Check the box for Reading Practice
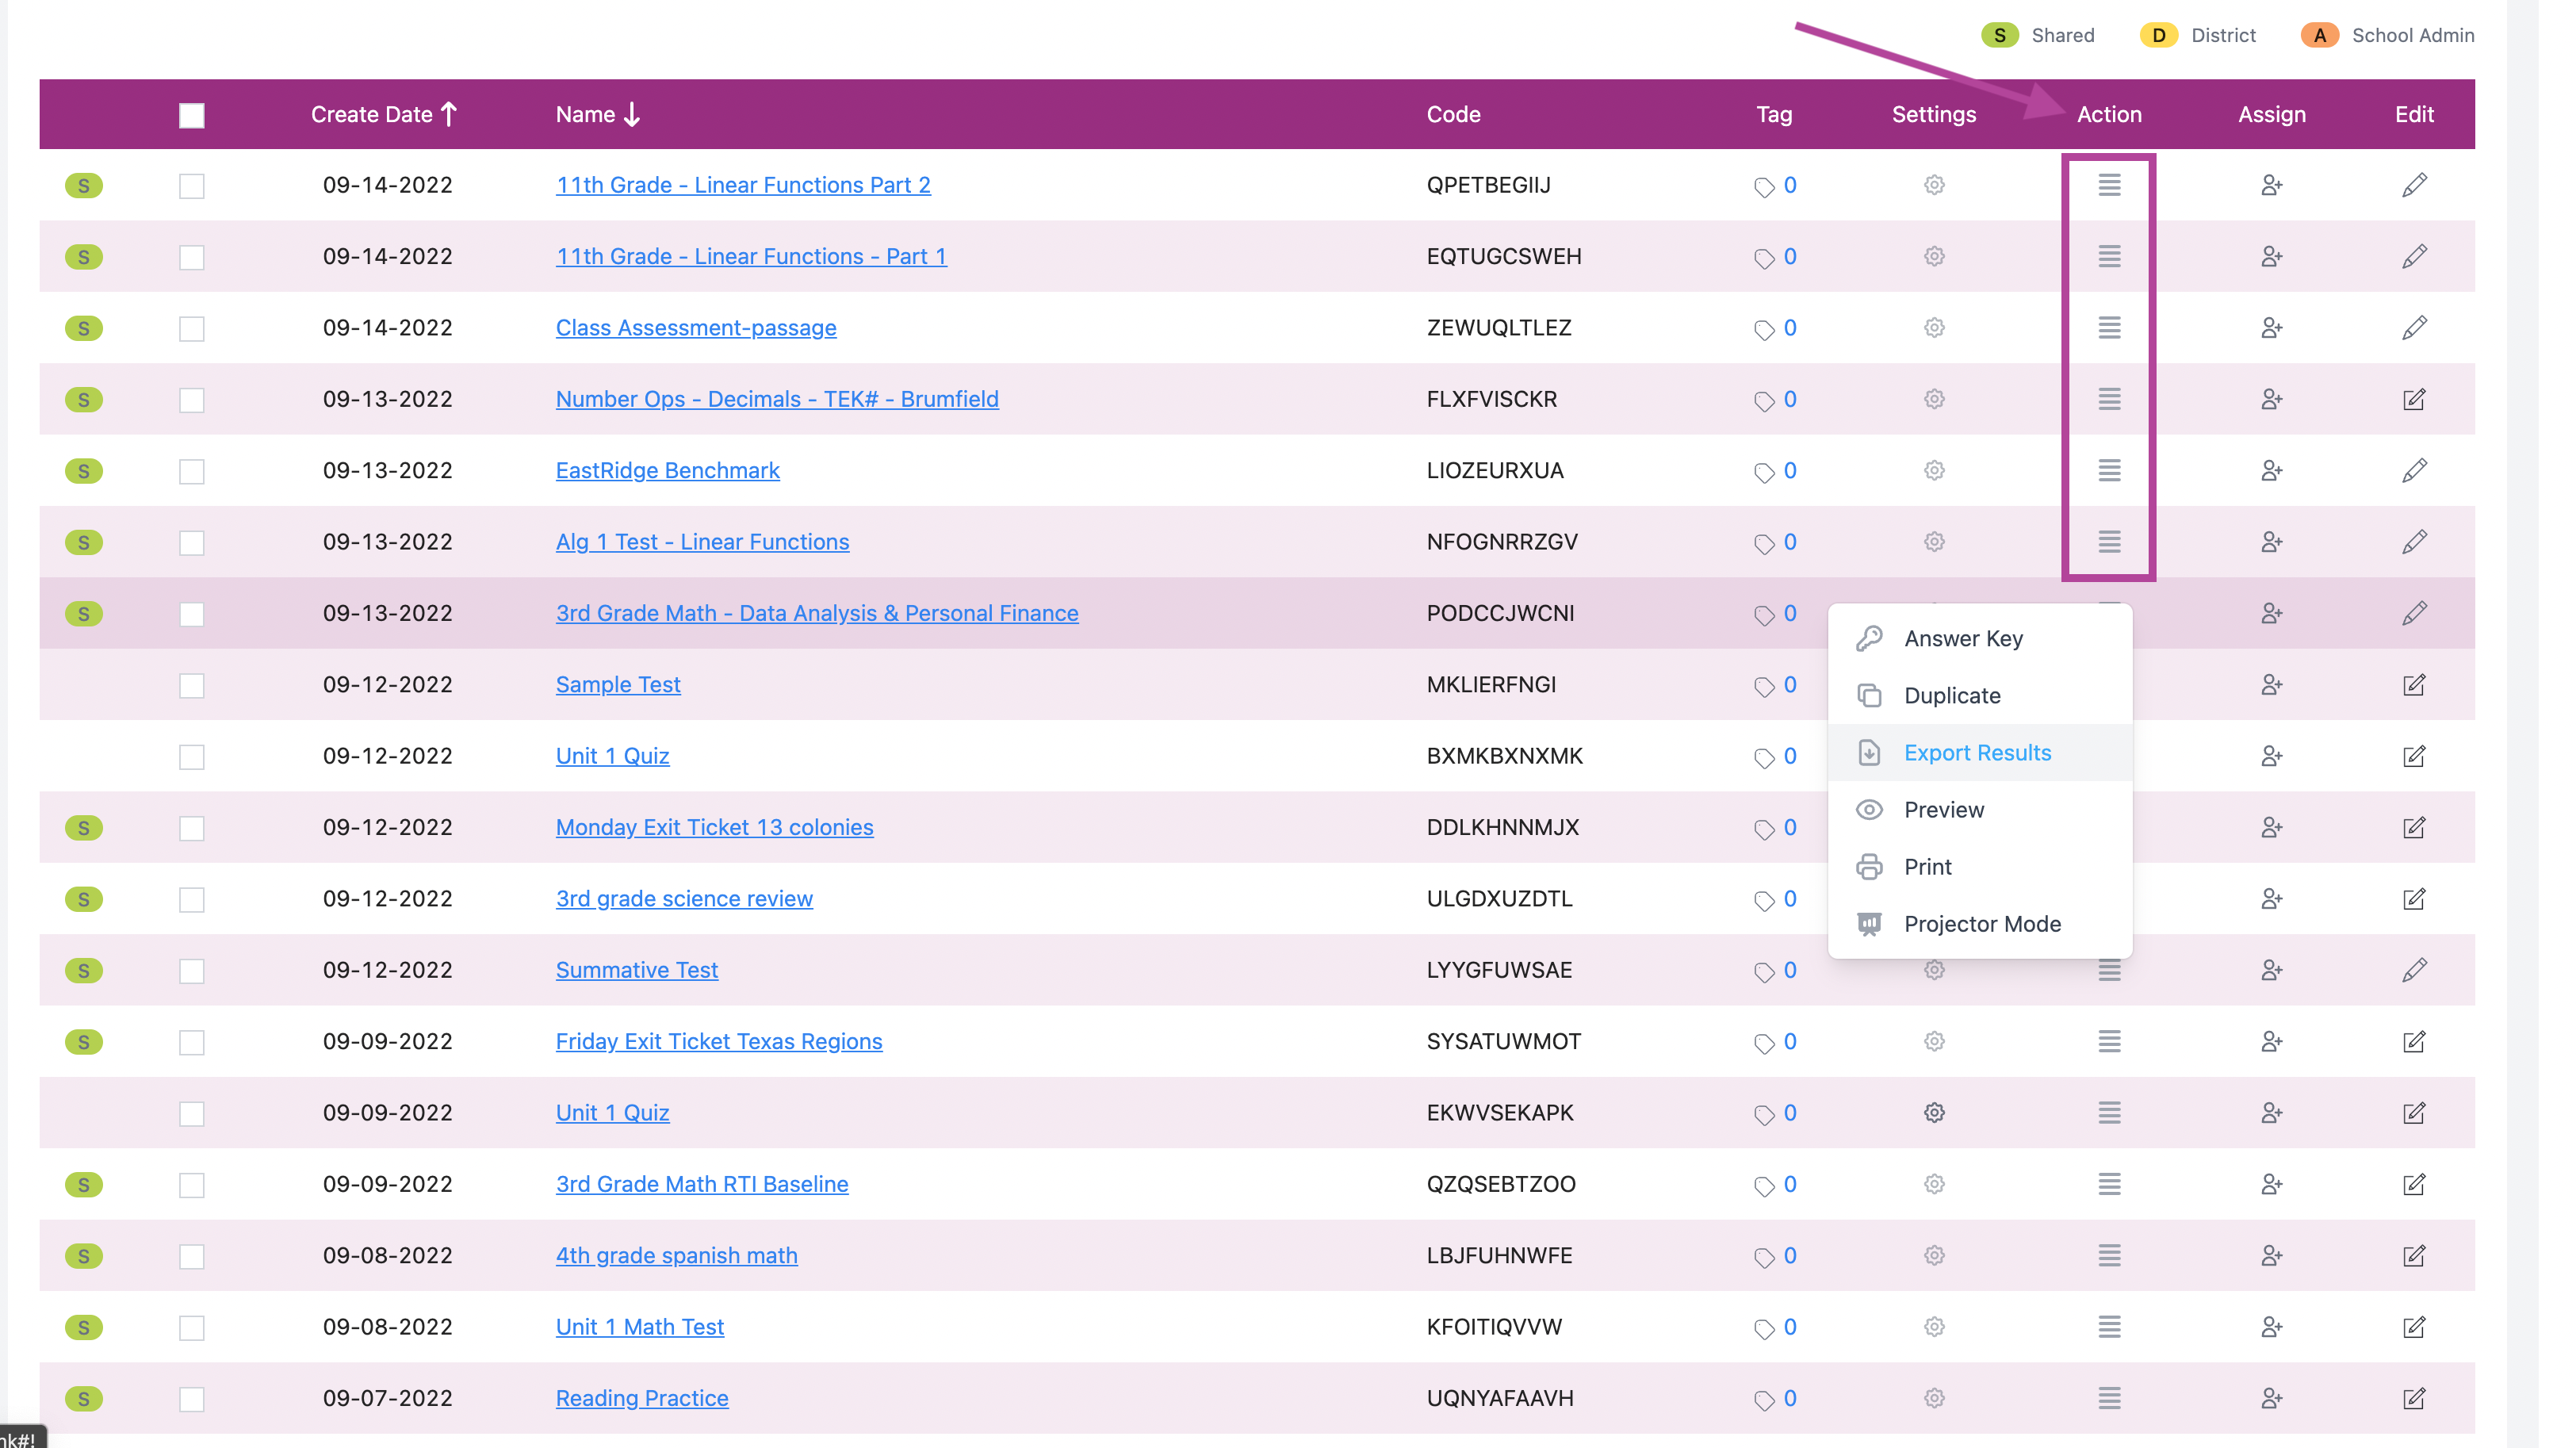 click(x=192, y=1399)
